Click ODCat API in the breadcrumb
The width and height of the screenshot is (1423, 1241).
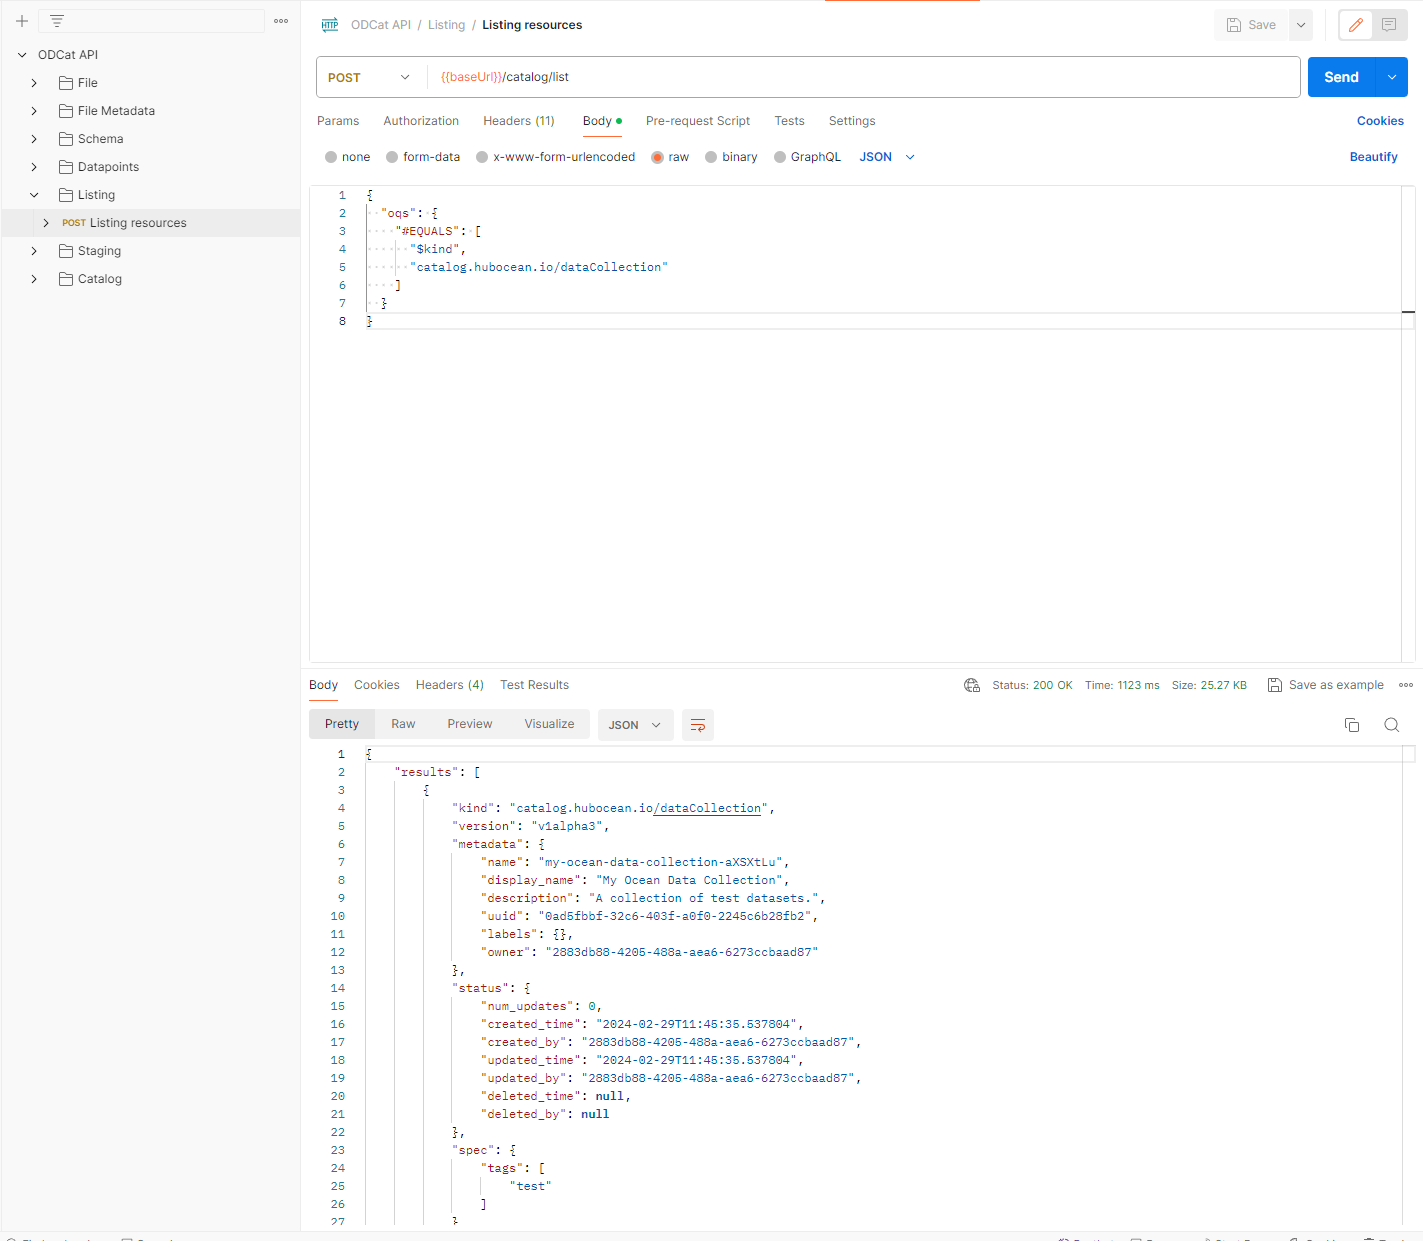[381, 25]
